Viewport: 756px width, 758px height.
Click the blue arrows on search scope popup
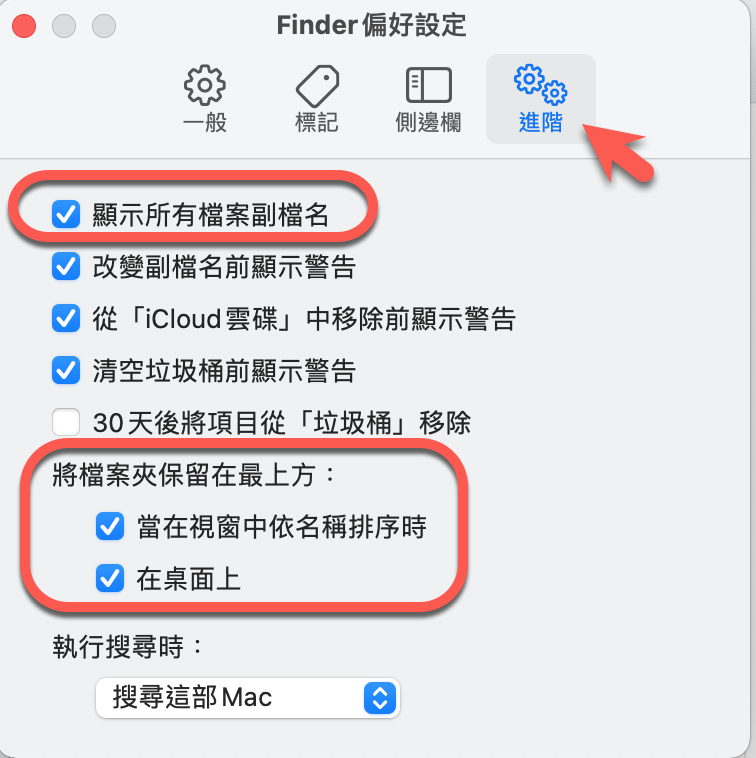click(380, 698)
